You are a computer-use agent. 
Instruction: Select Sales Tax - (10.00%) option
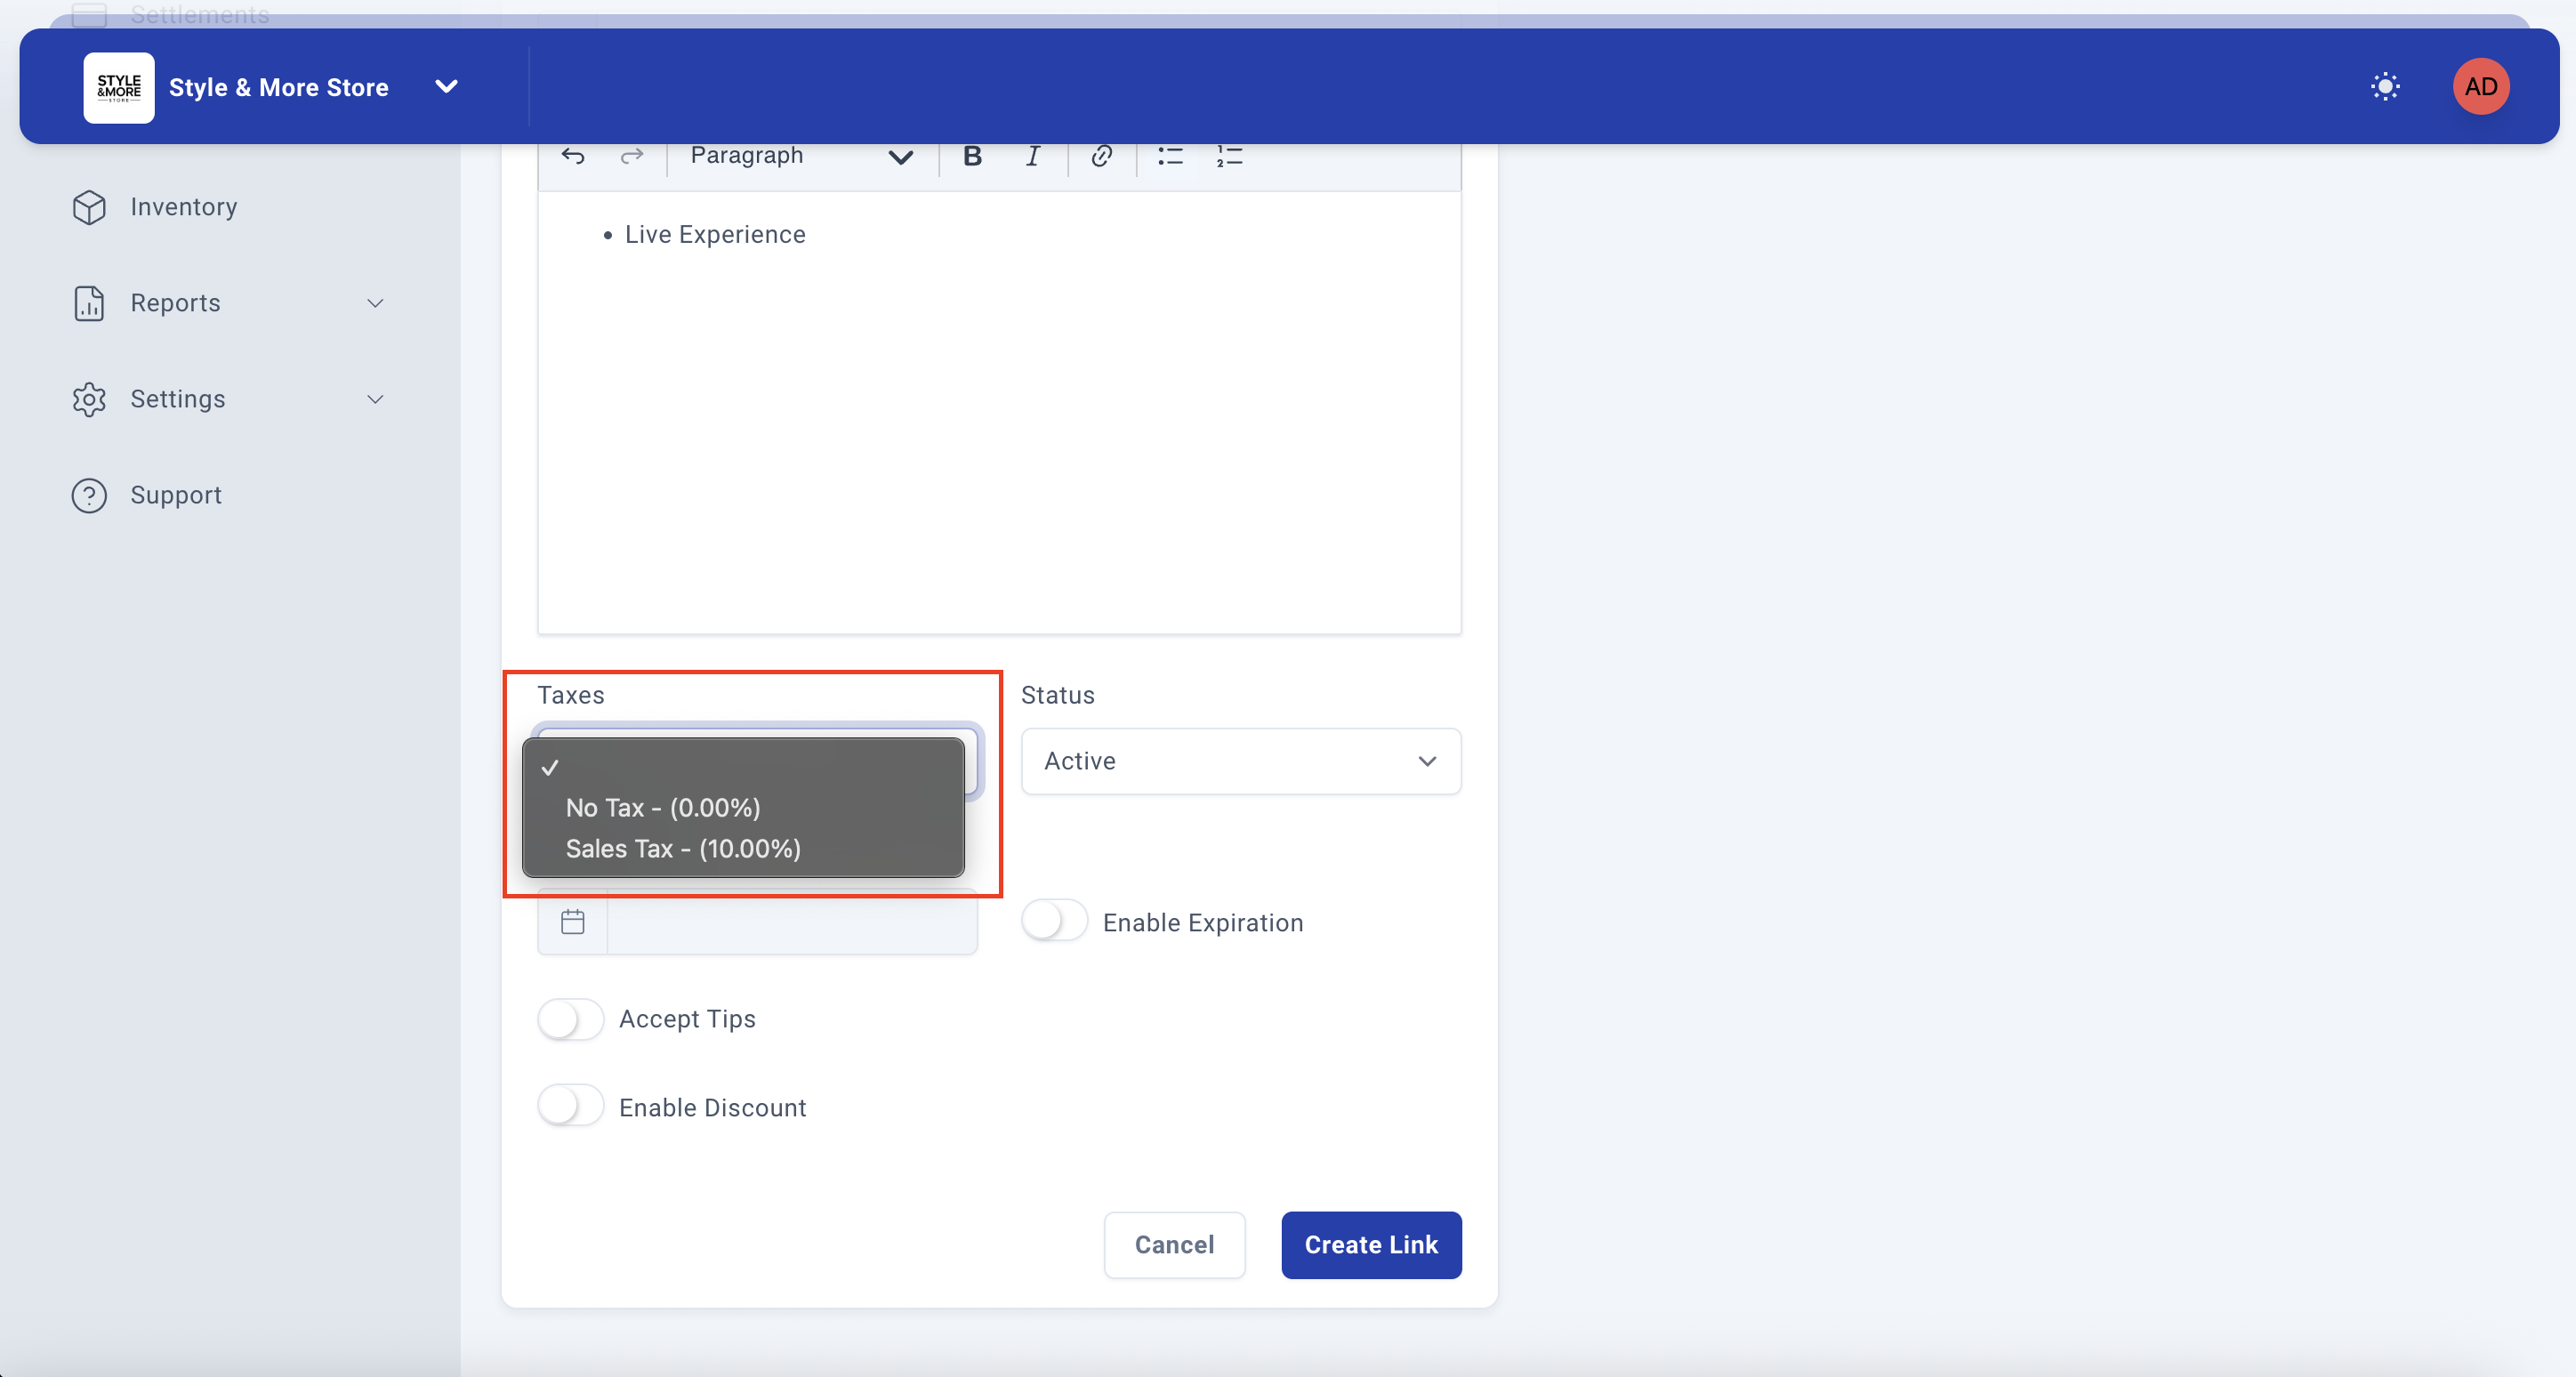point(683,848)
